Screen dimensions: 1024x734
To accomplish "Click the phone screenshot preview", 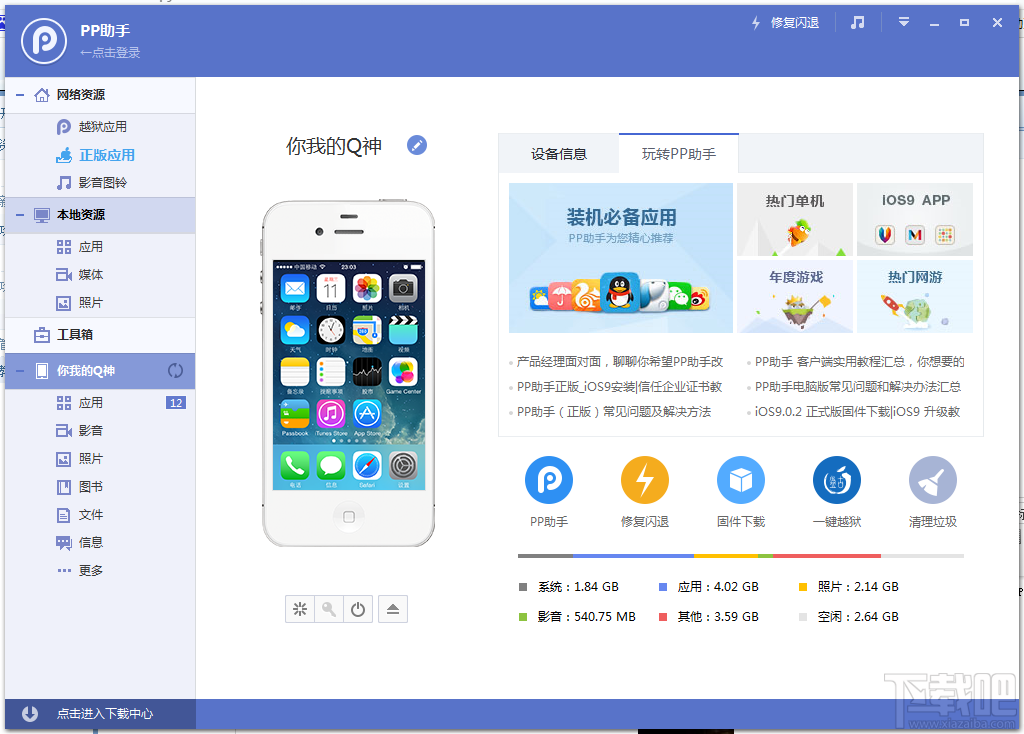I will pyautogui.click(x=349, y=375).
